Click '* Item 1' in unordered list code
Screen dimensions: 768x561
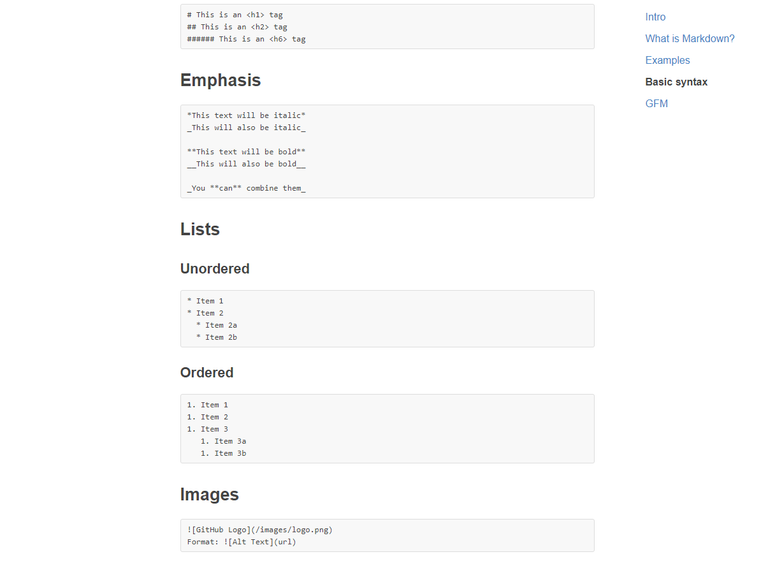(x=205, y=301)
